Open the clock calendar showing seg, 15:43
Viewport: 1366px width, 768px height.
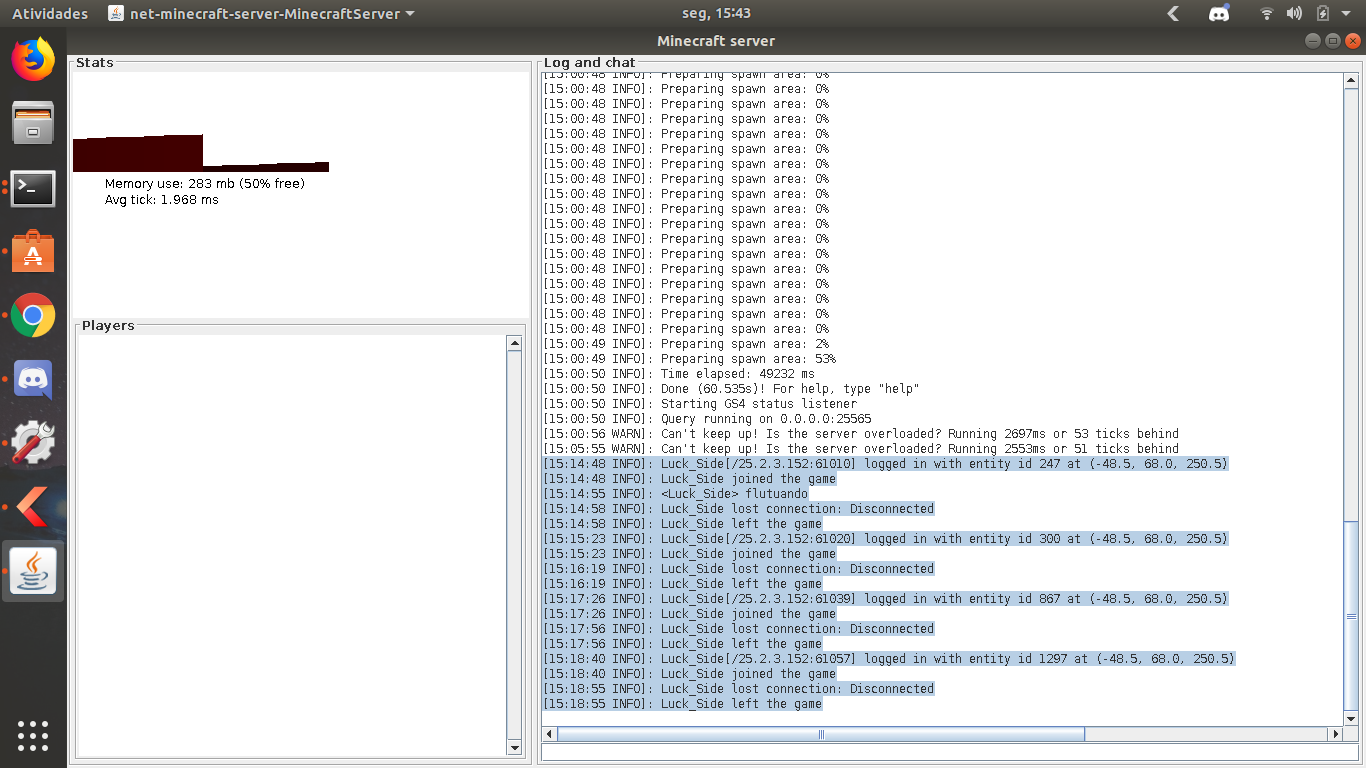point(715,14)
